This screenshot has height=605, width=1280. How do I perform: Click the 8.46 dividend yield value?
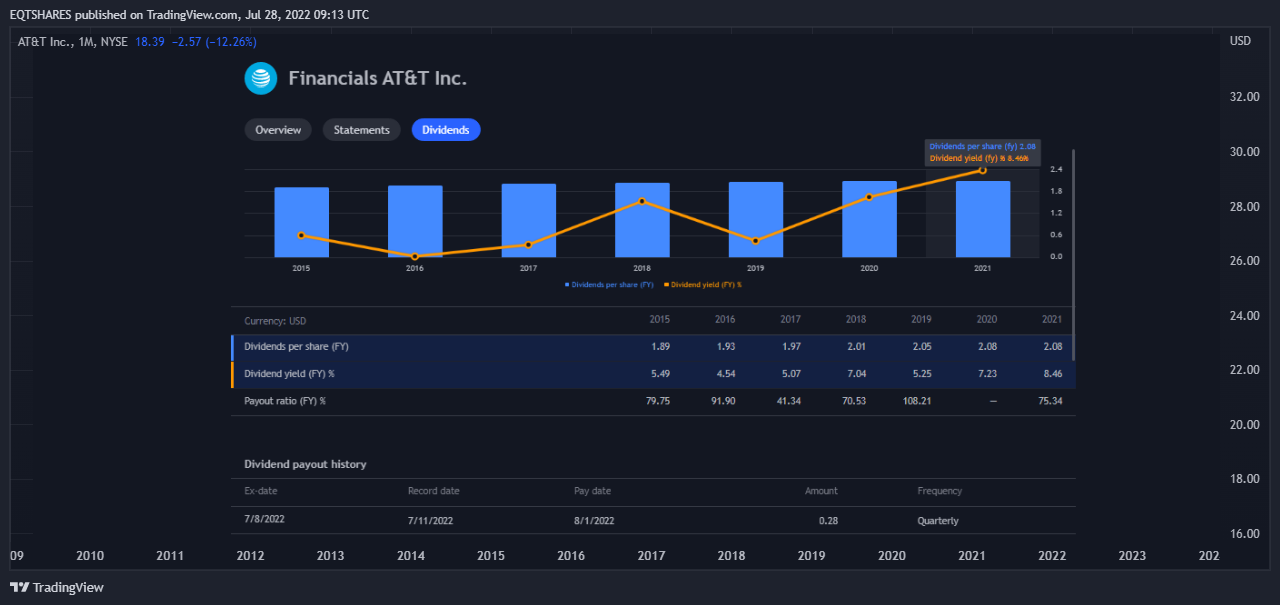[x=1051, y=374]
